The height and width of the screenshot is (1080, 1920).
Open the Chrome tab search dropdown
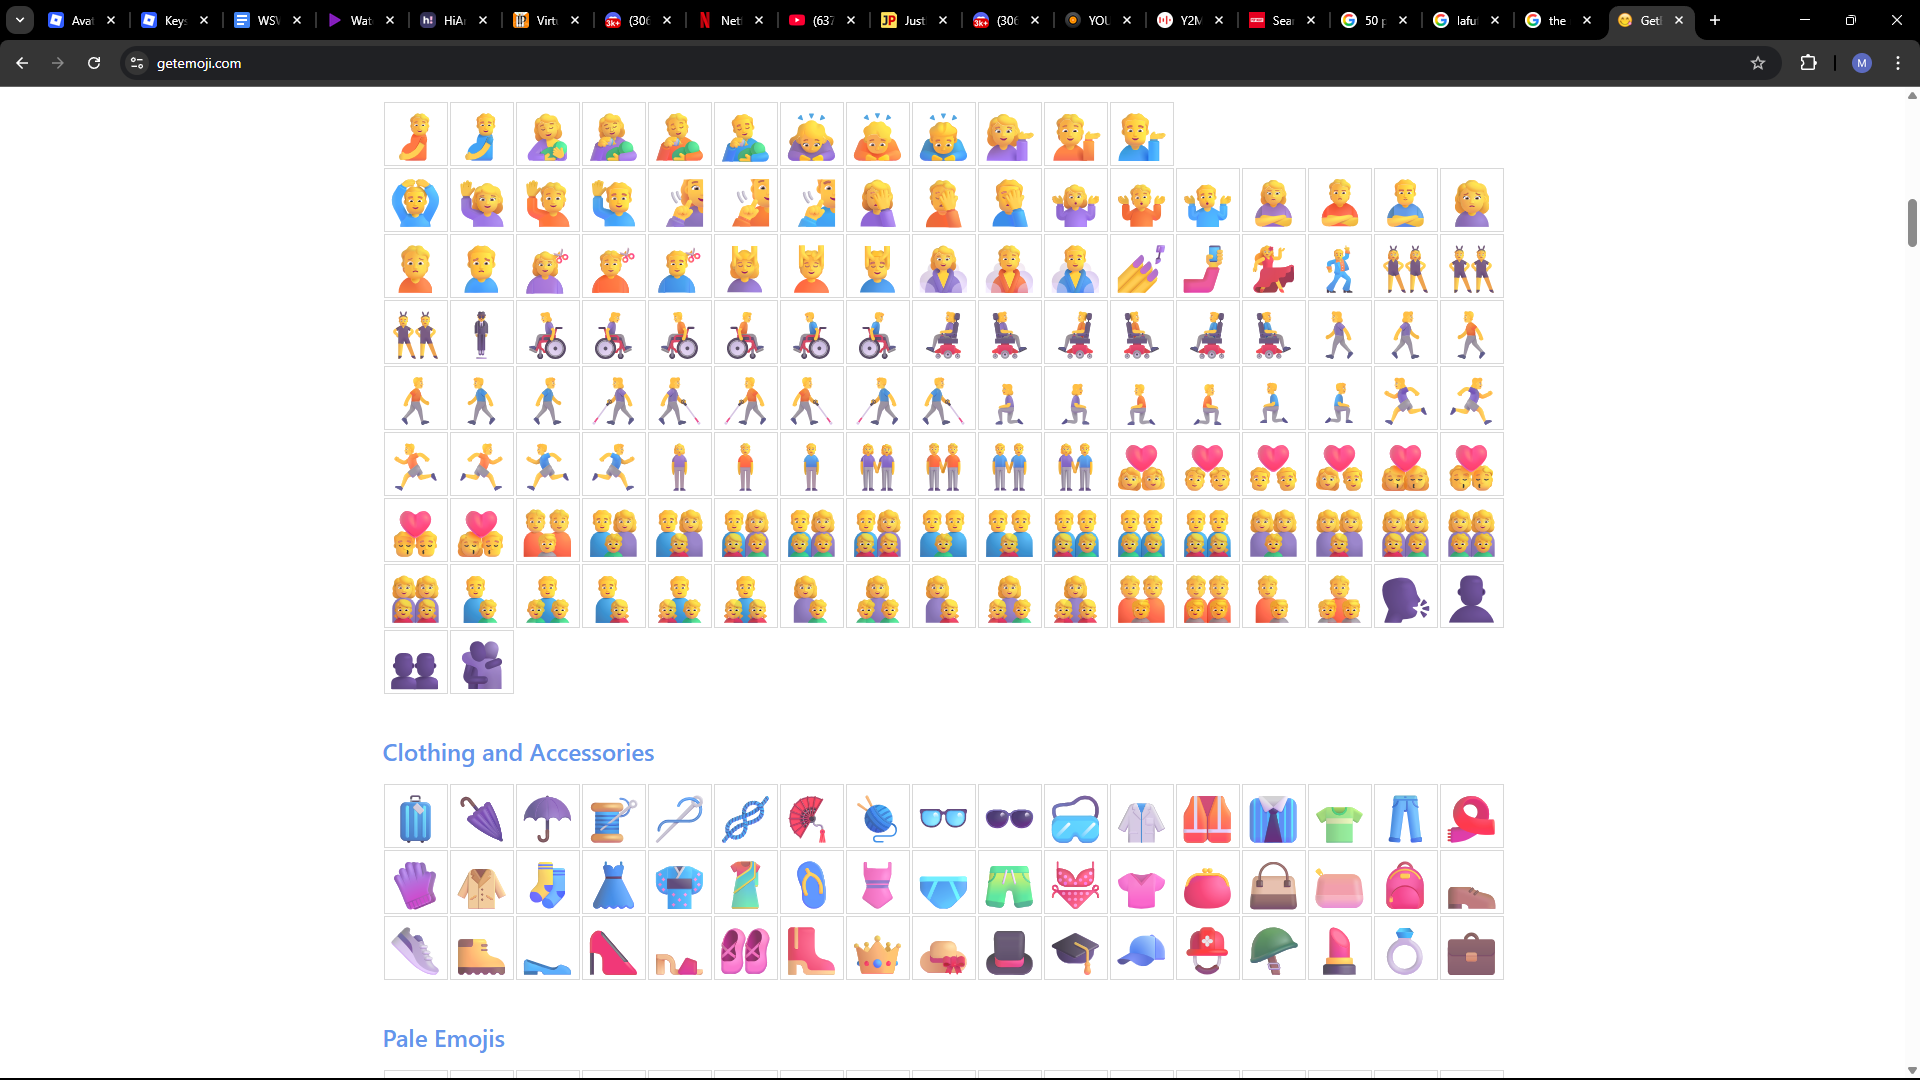pos(20,20)
